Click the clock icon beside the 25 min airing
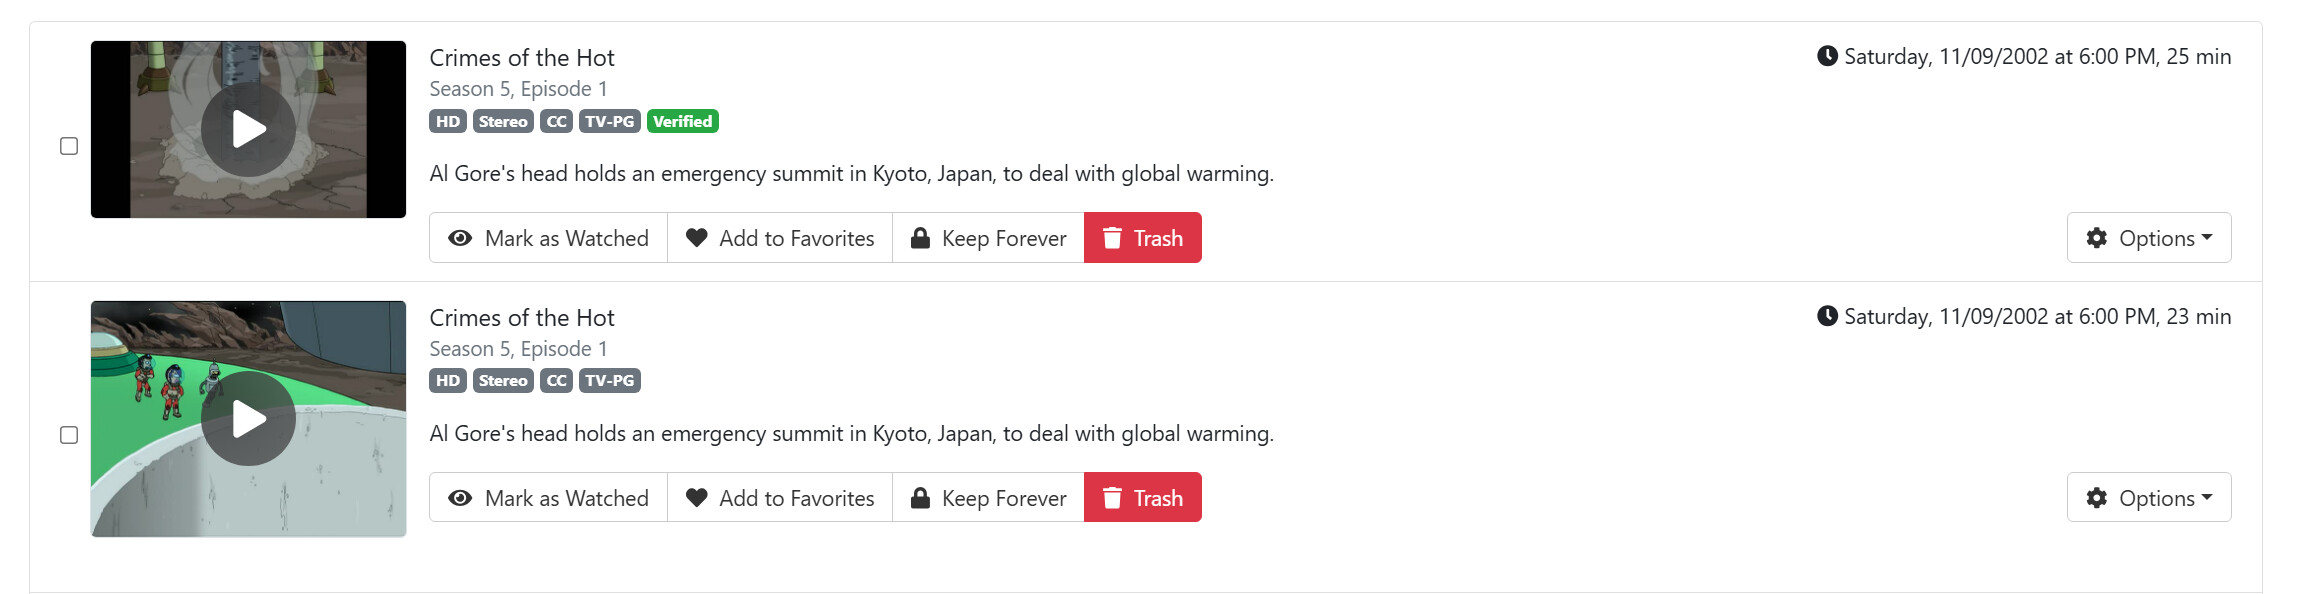Image resolution: width=2306 pixels, height=594 pixels. 1827,56
